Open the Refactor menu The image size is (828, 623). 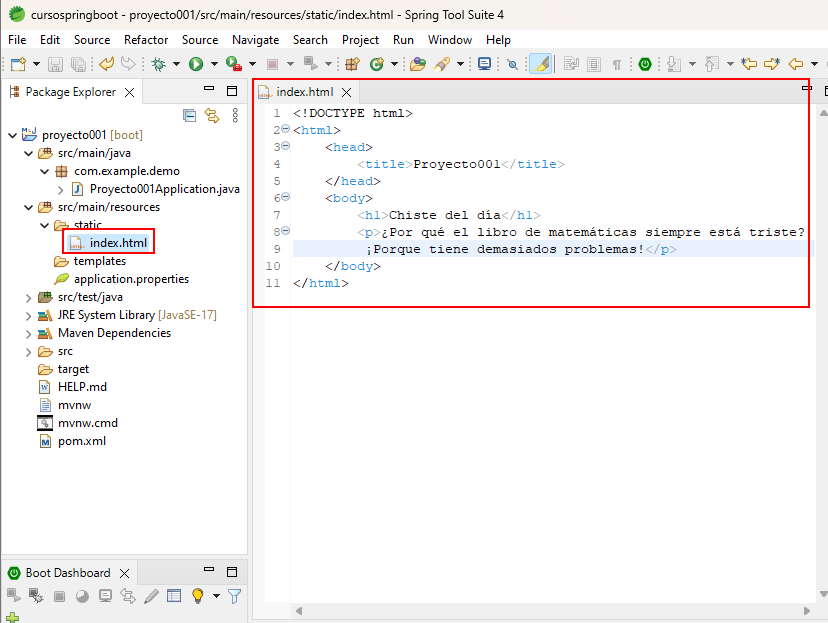point(146,40)
